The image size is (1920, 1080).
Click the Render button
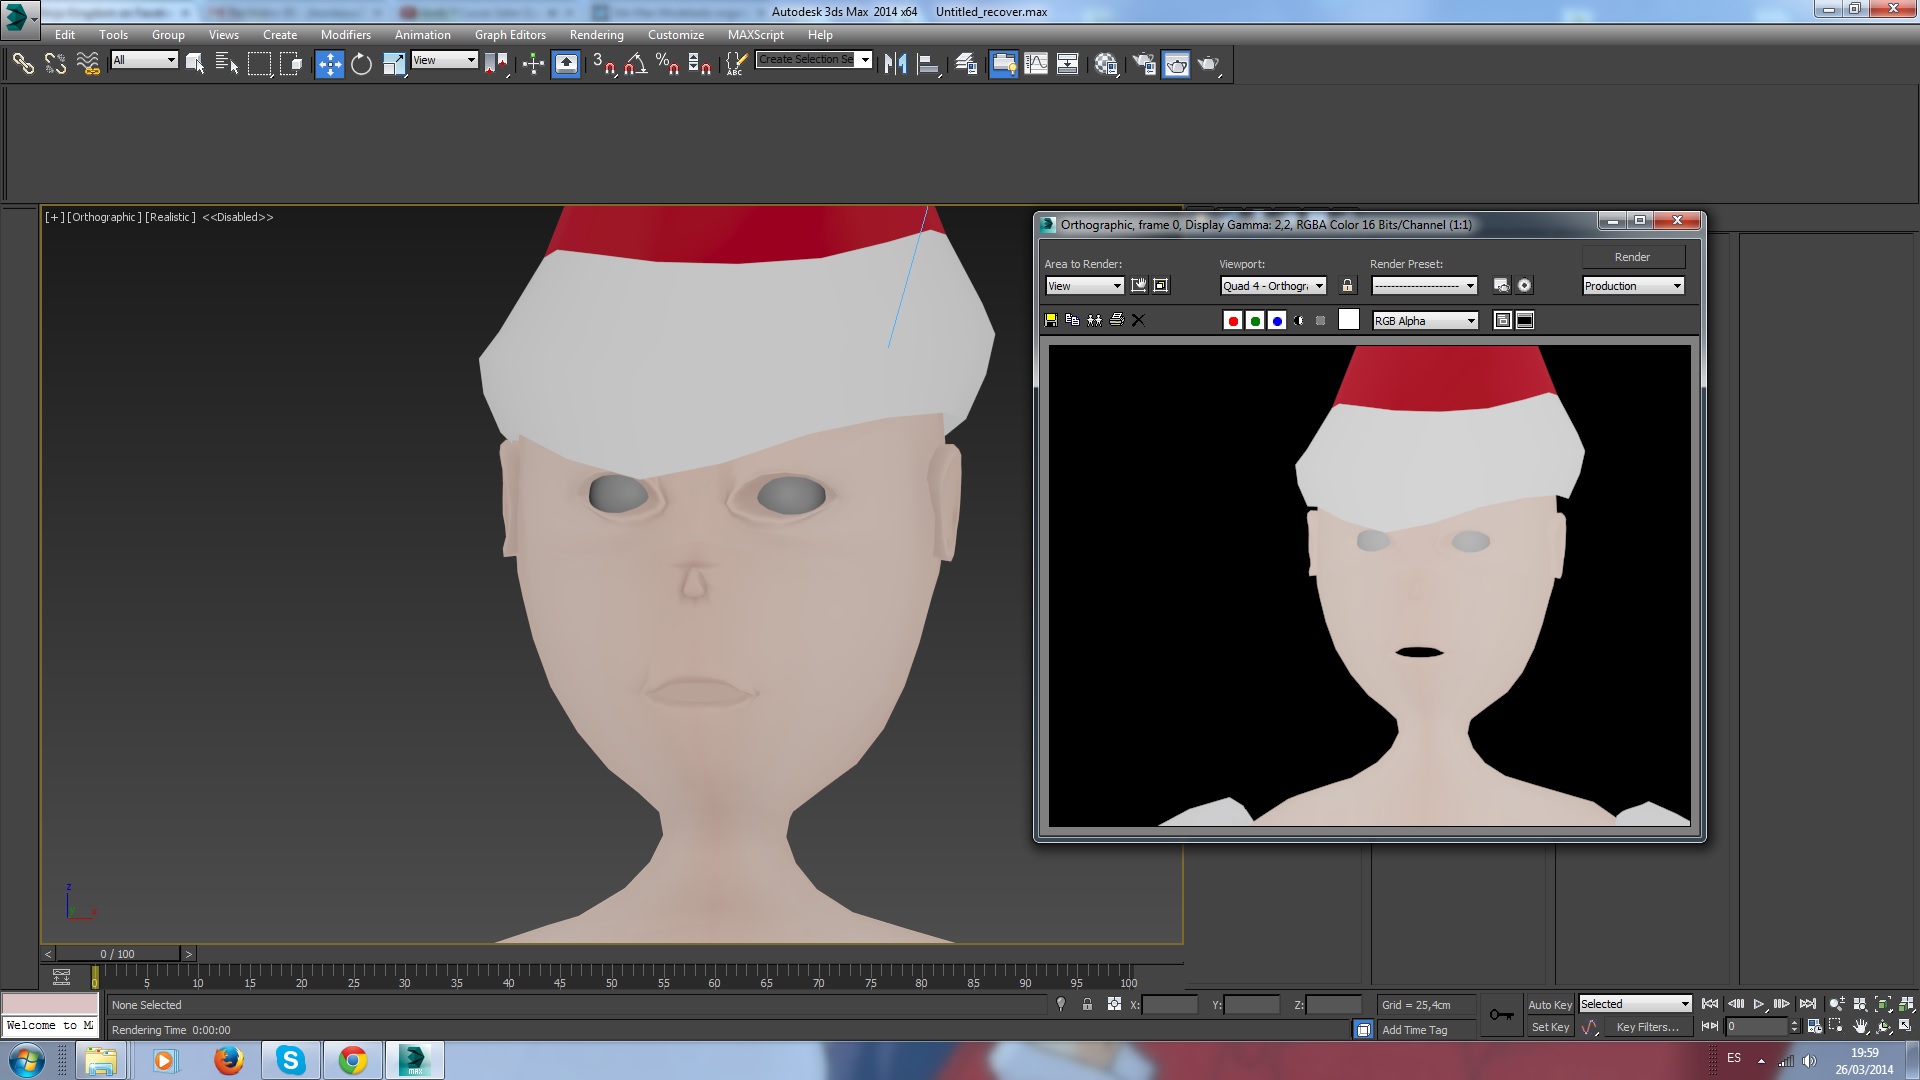pos(1632,257)
